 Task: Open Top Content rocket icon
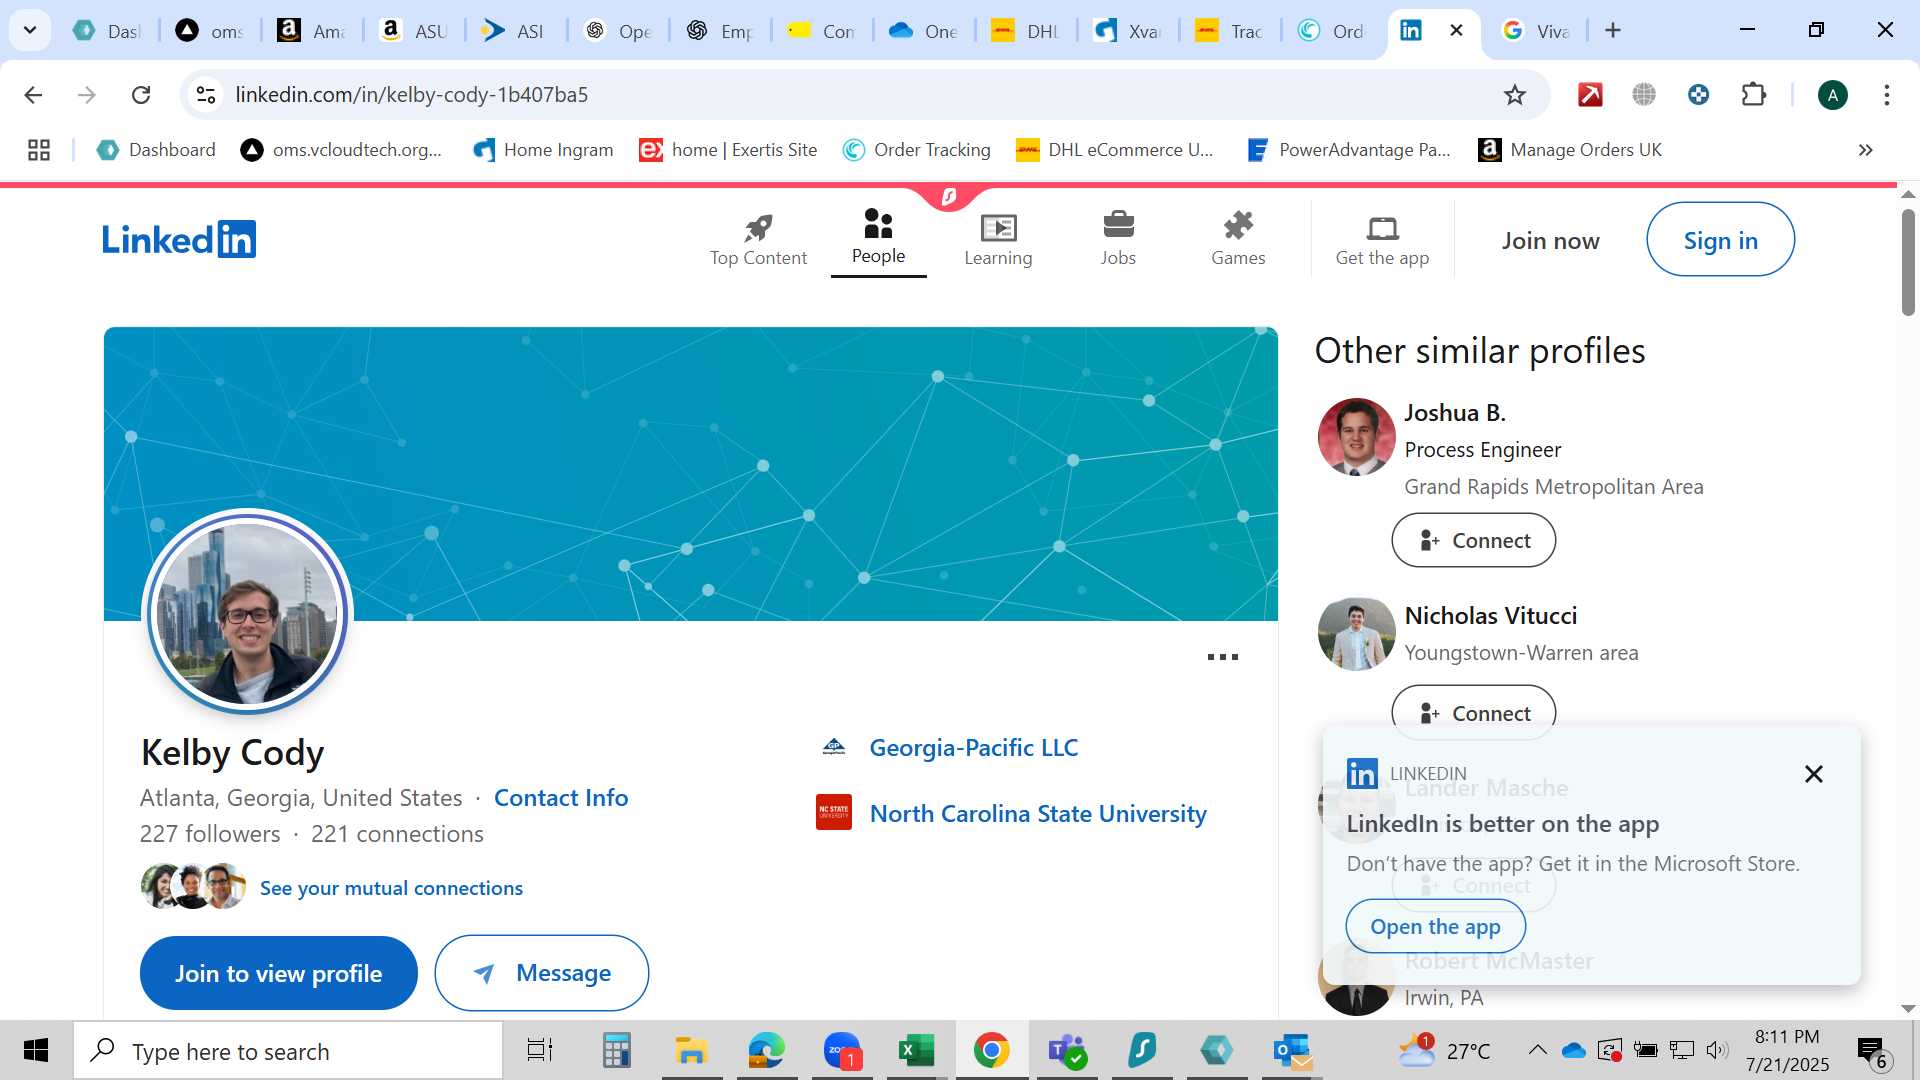tap(758, 228)
